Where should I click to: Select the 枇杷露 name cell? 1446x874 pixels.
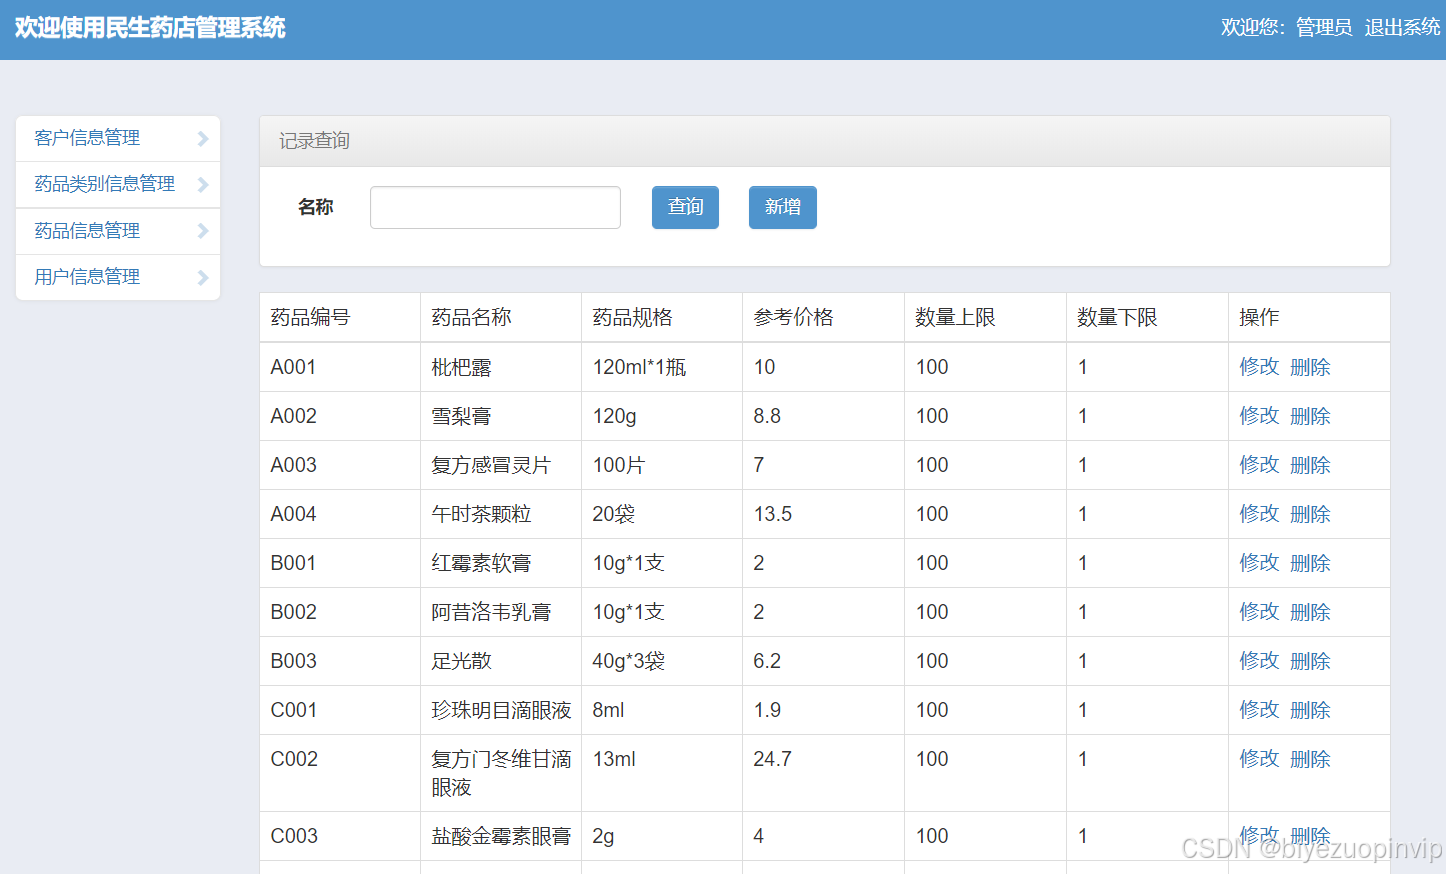501,367
